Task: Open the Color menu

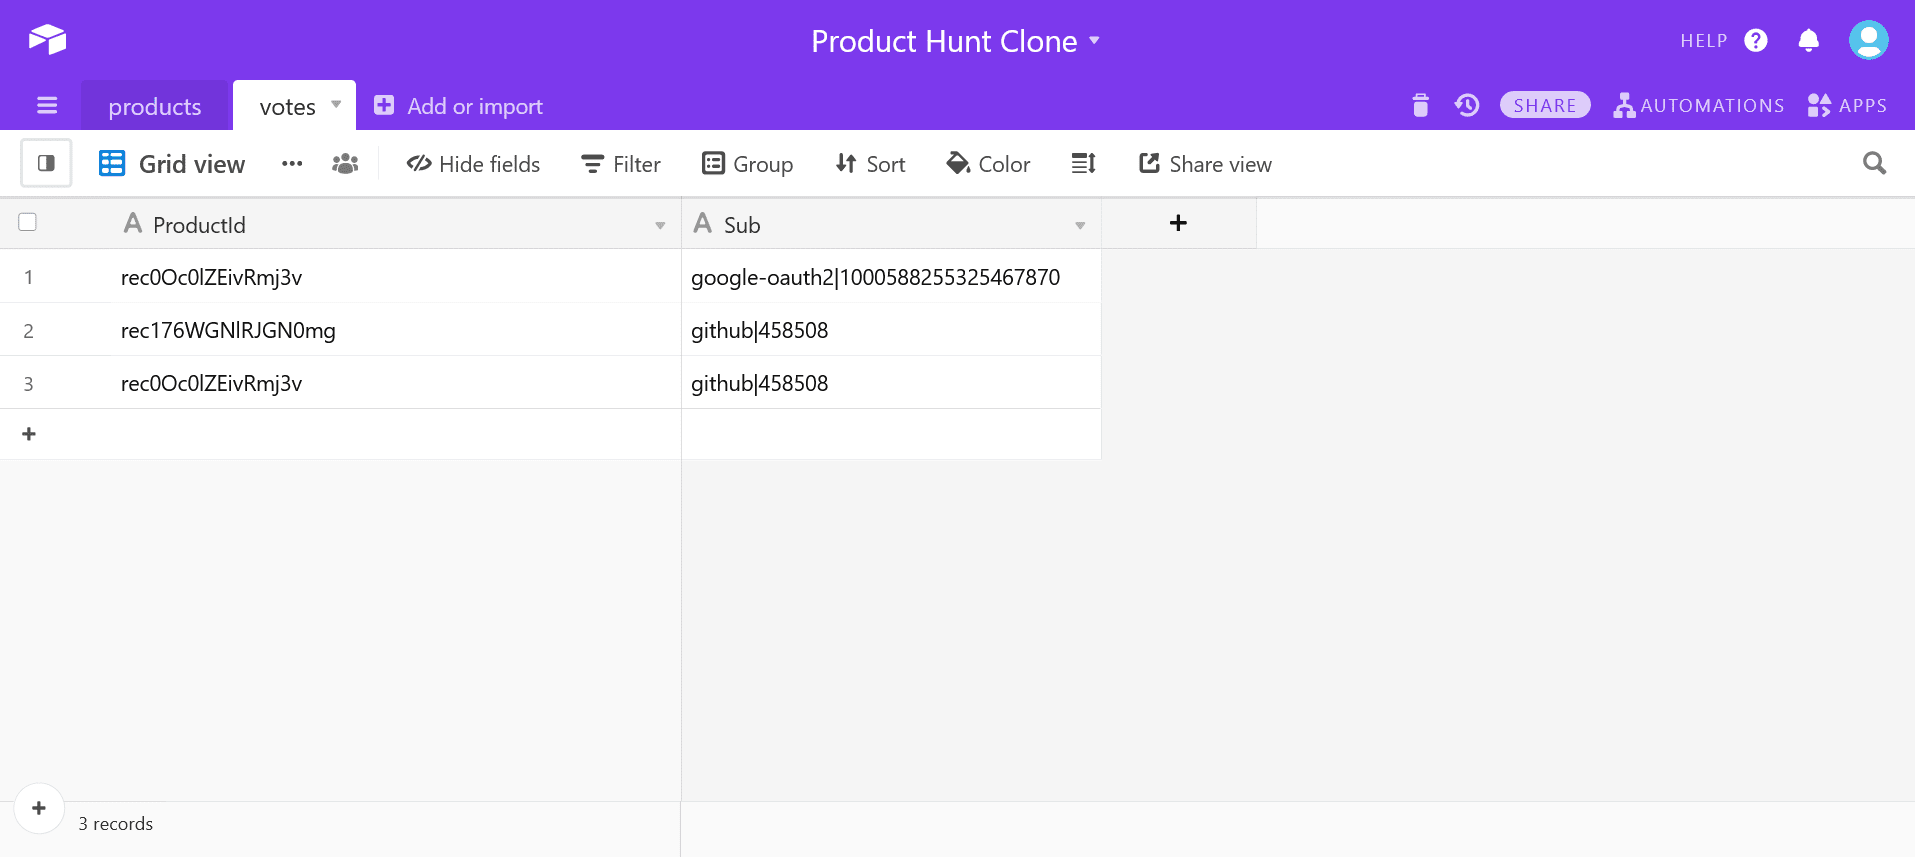Action: (988, 164)
